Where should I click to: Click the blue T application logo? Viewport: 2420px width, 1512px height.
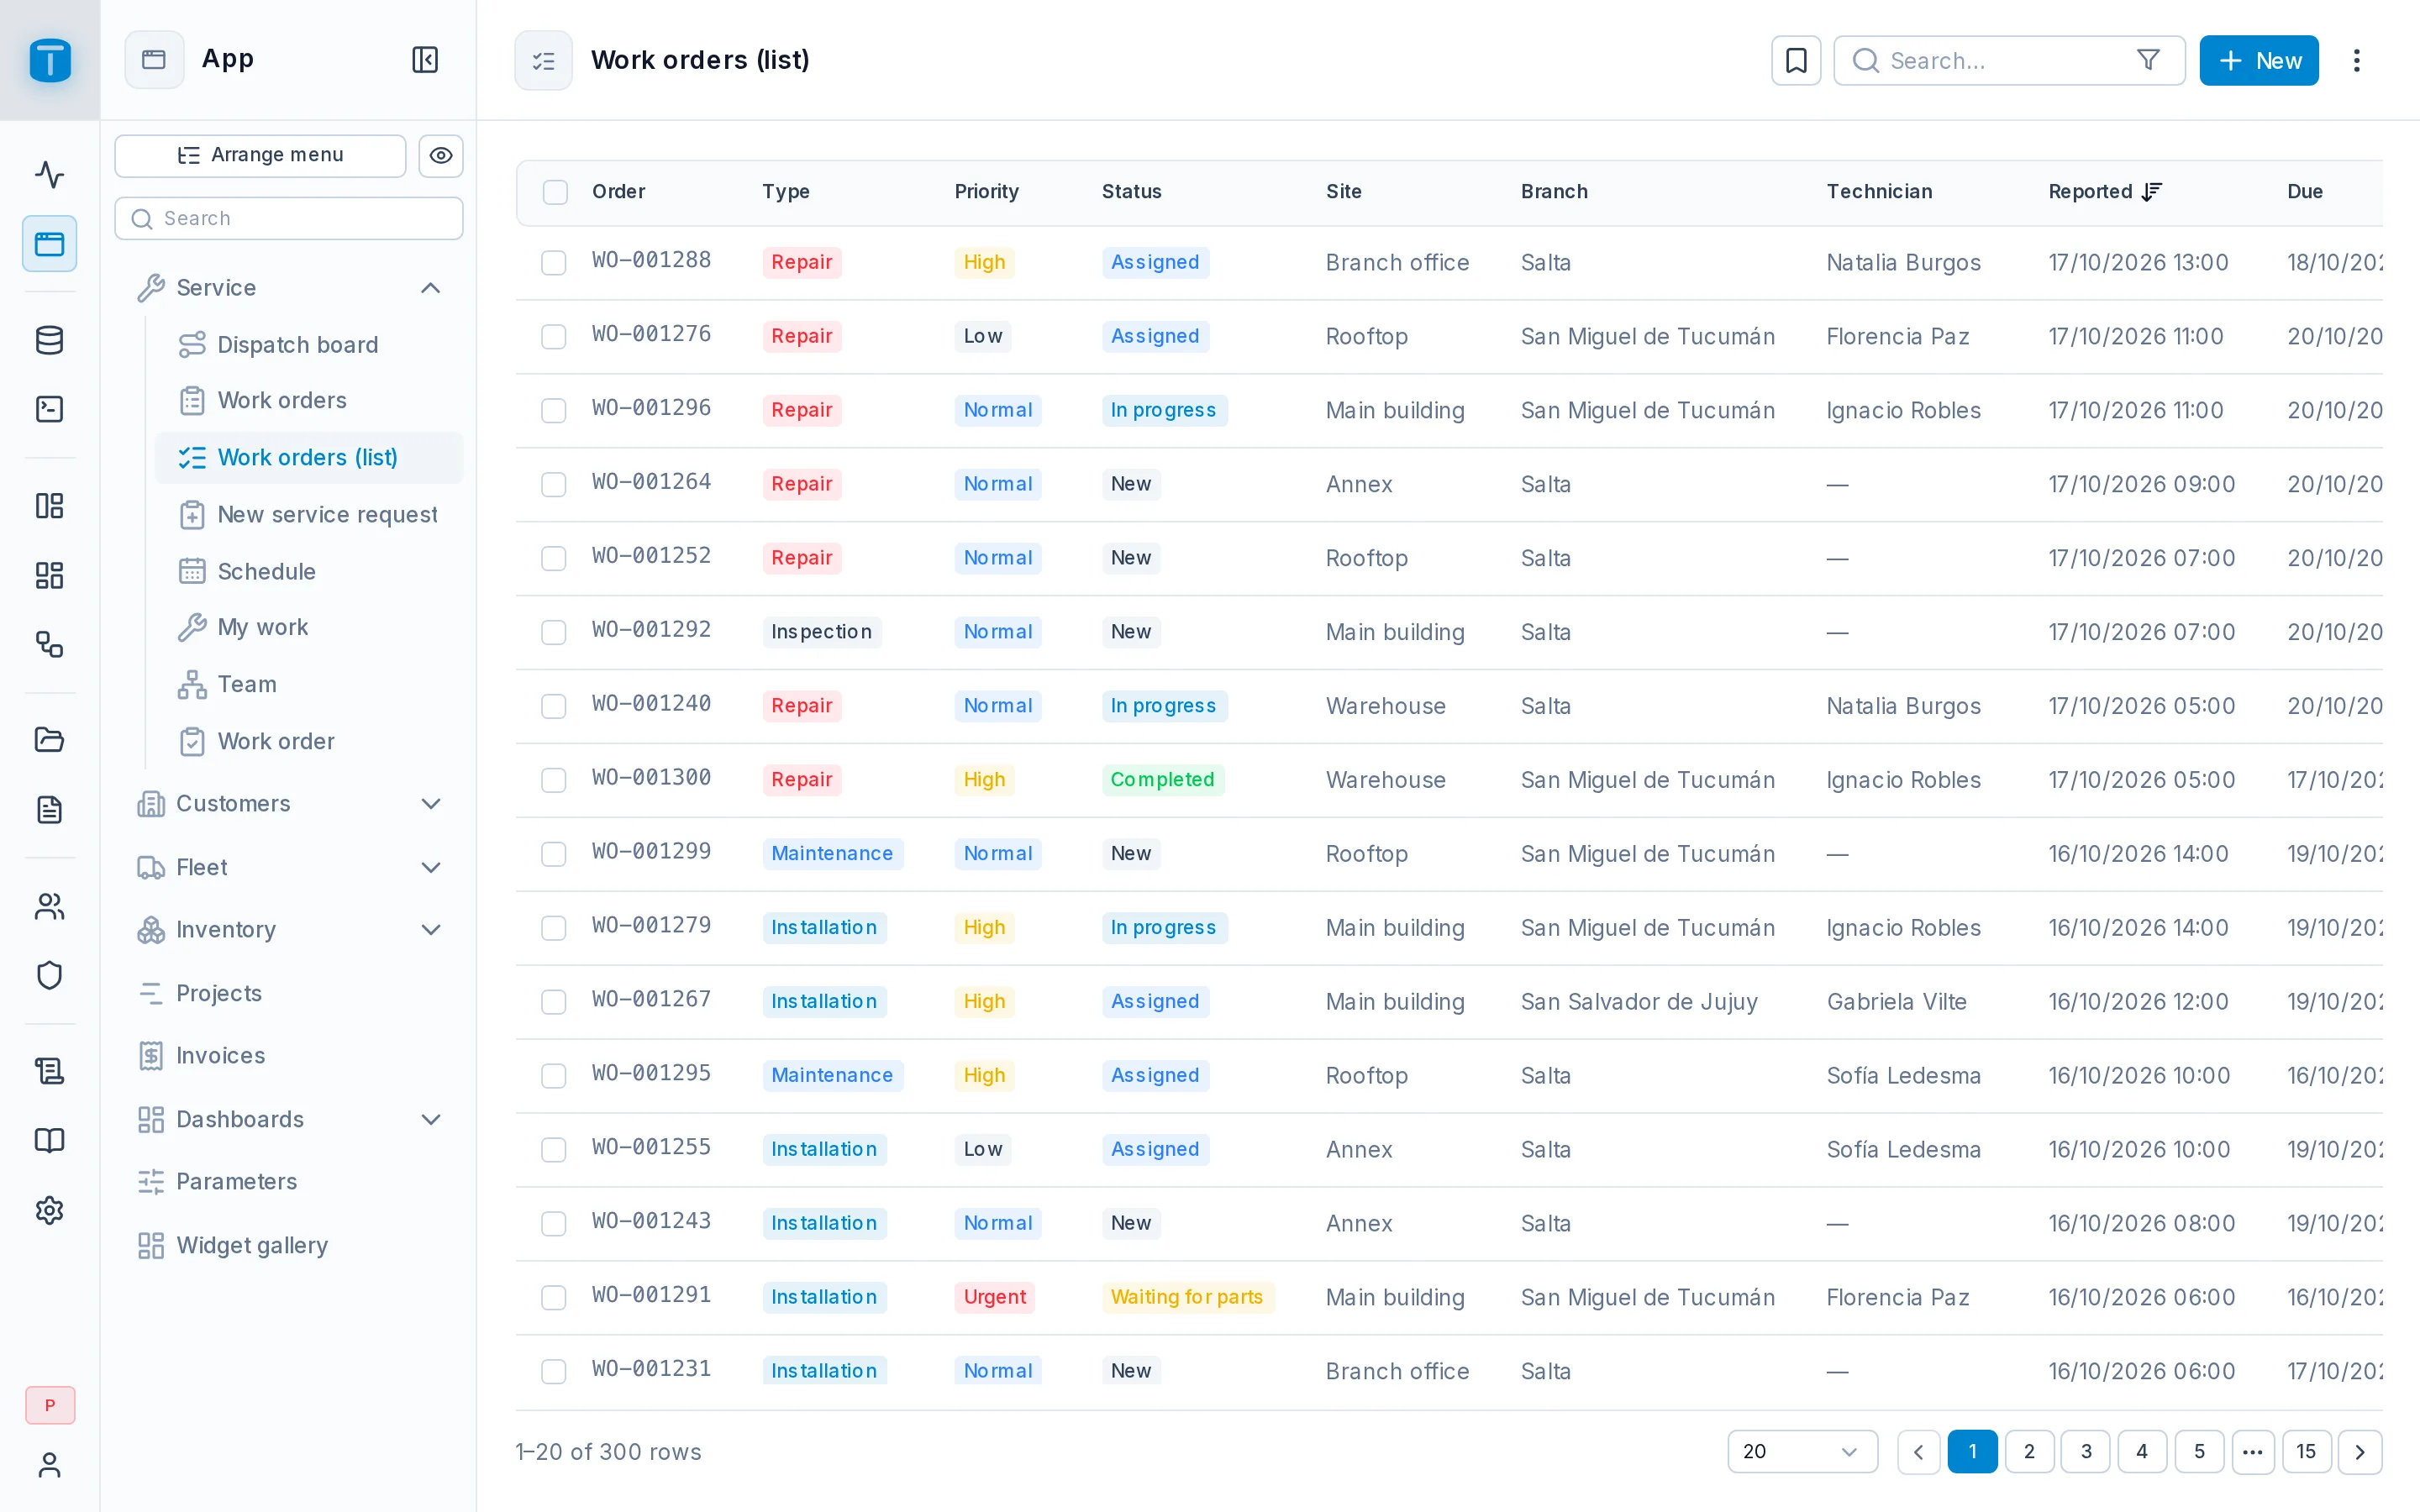coord(50,60)
